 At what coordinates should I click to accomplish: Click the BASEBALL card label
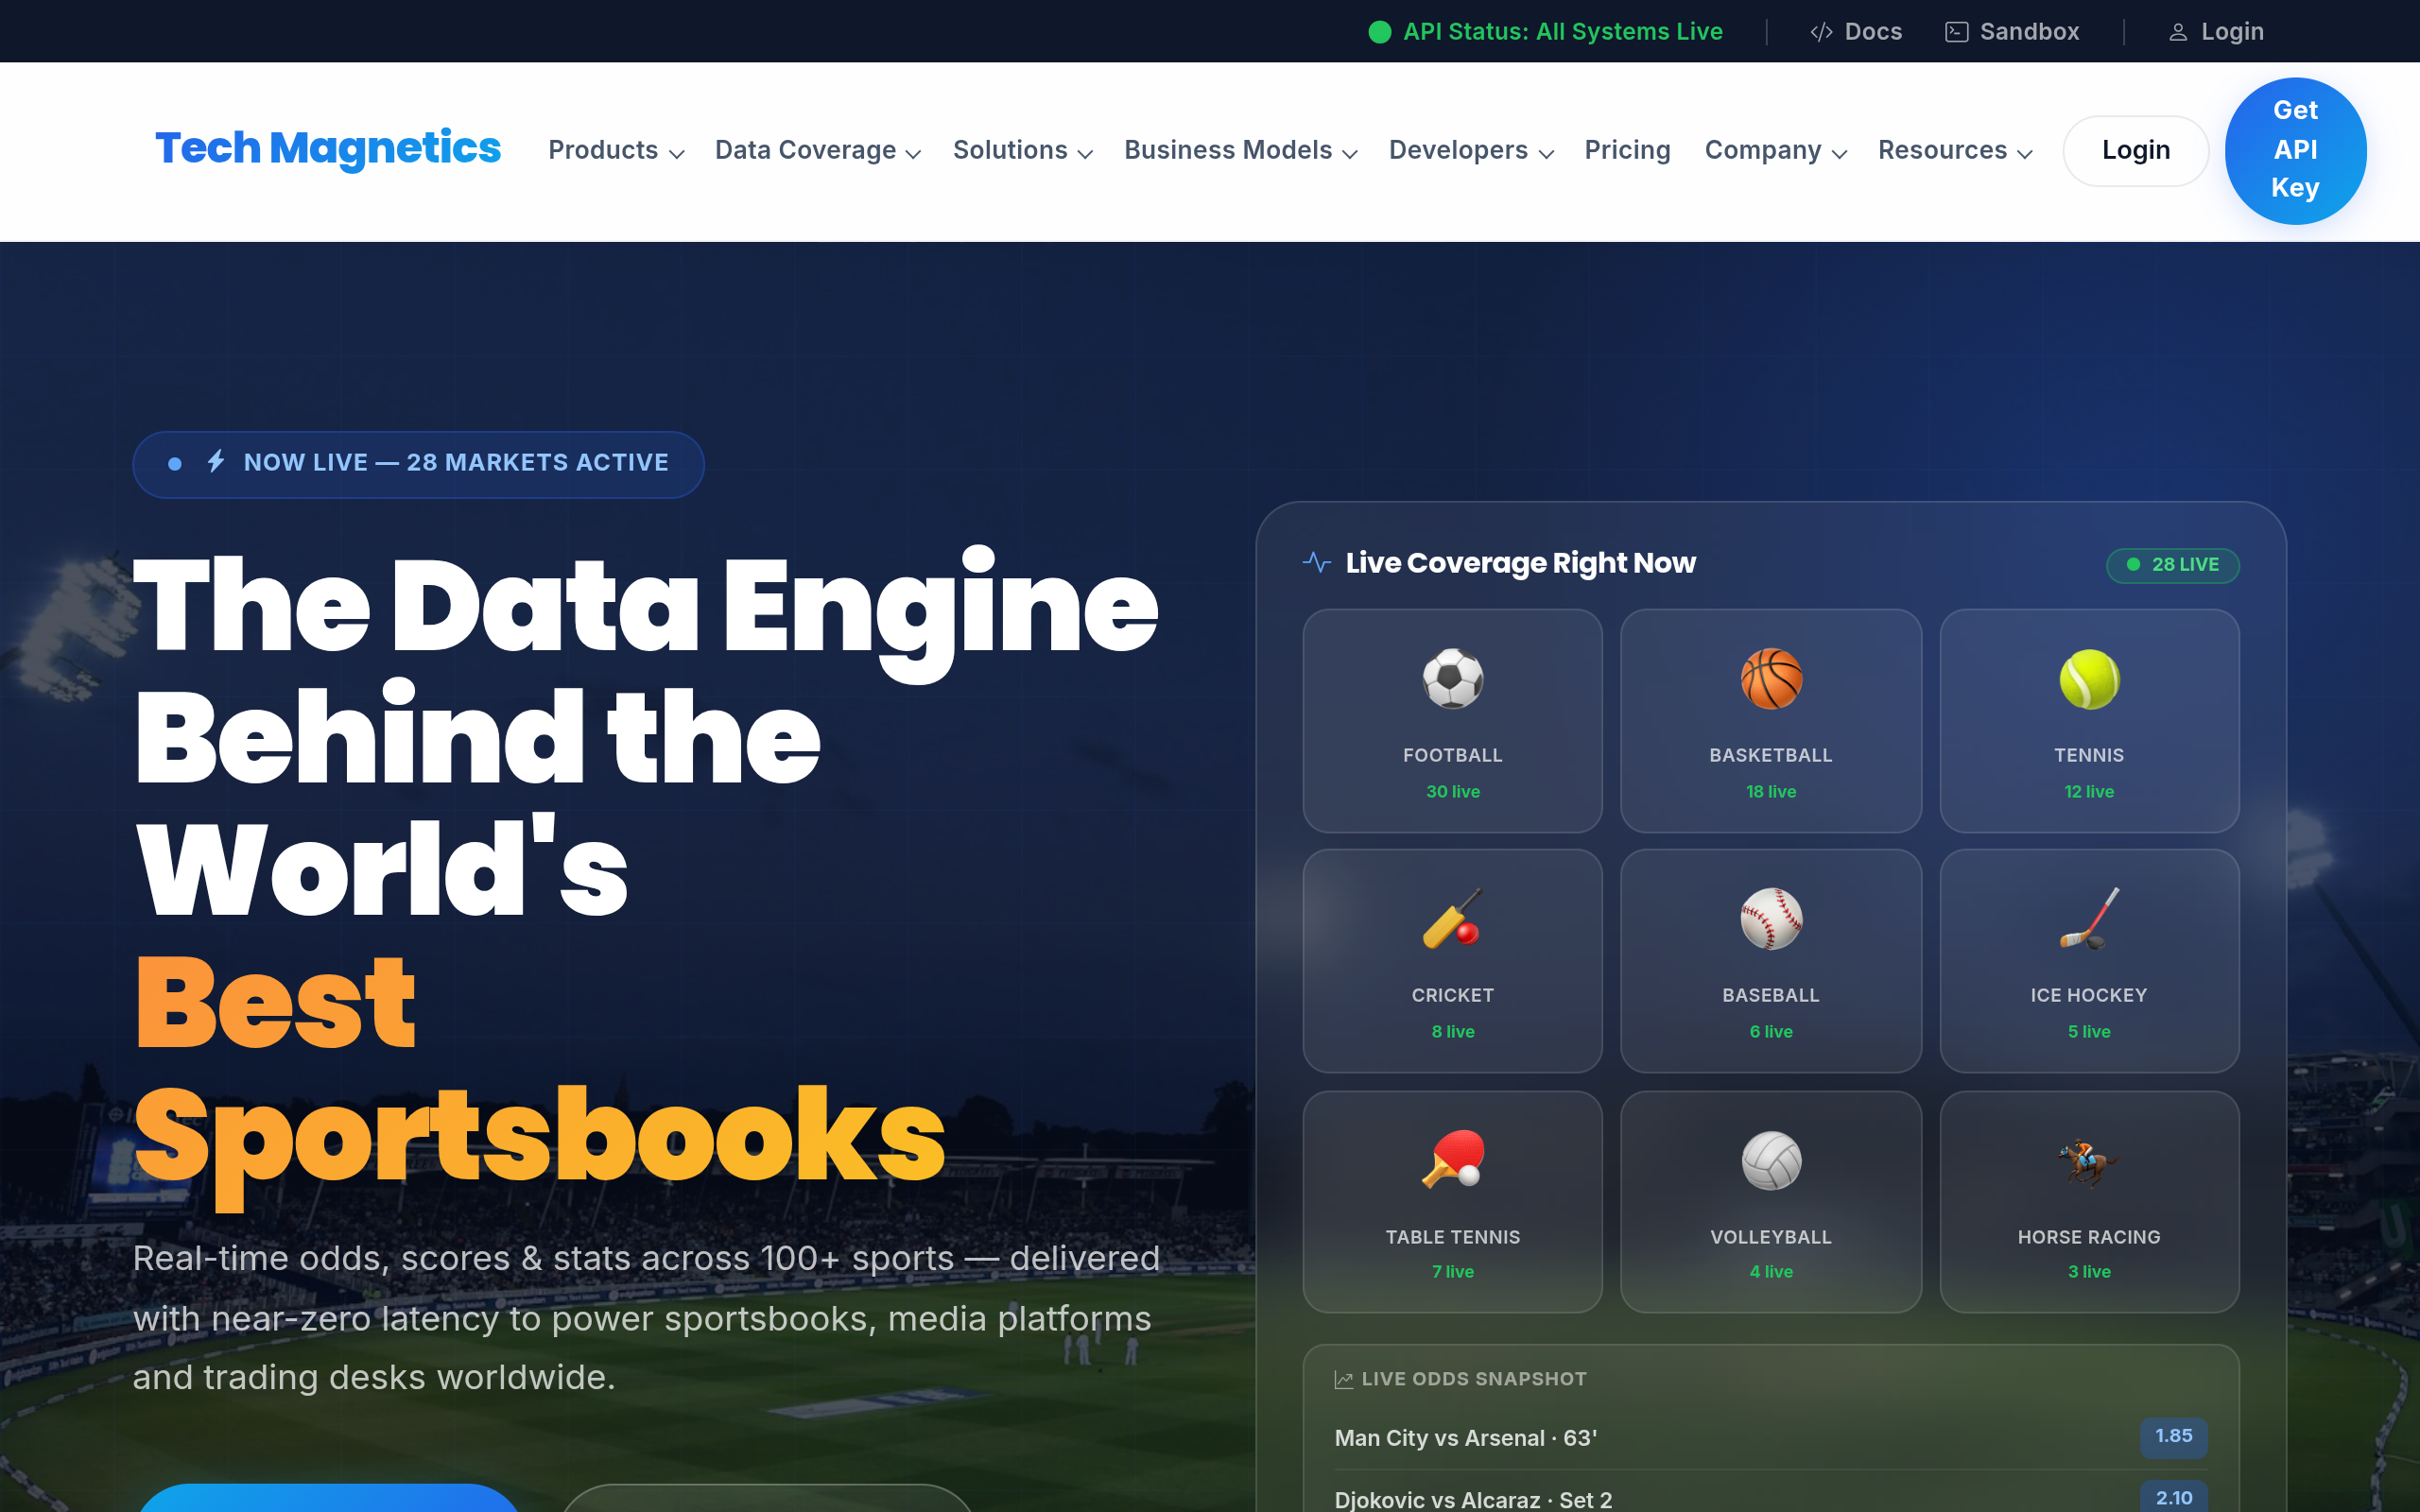click(x=1770, y=995)
